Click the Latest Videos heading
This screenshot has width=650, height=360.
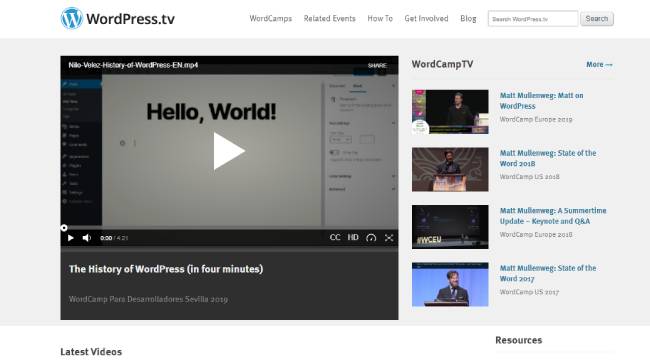pos(91,352)
